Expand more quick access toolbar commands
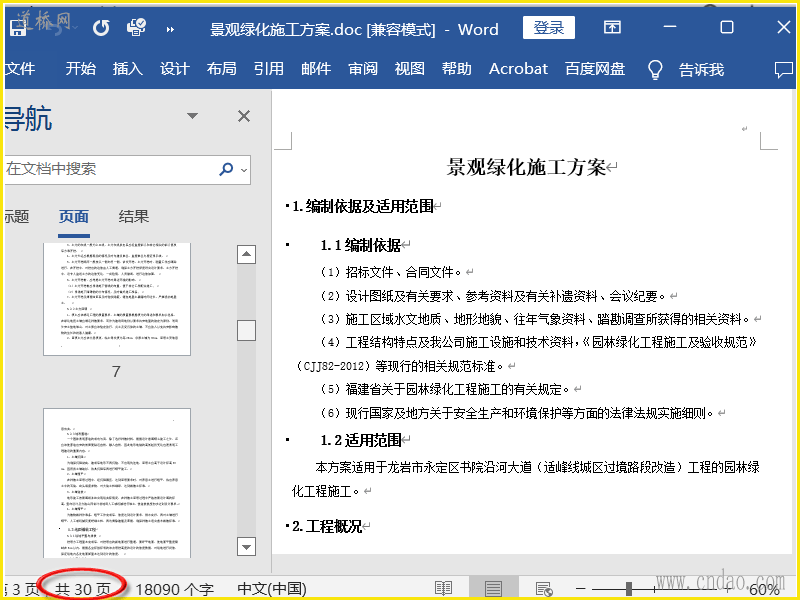Screen dimensions: 800x600 170,30
